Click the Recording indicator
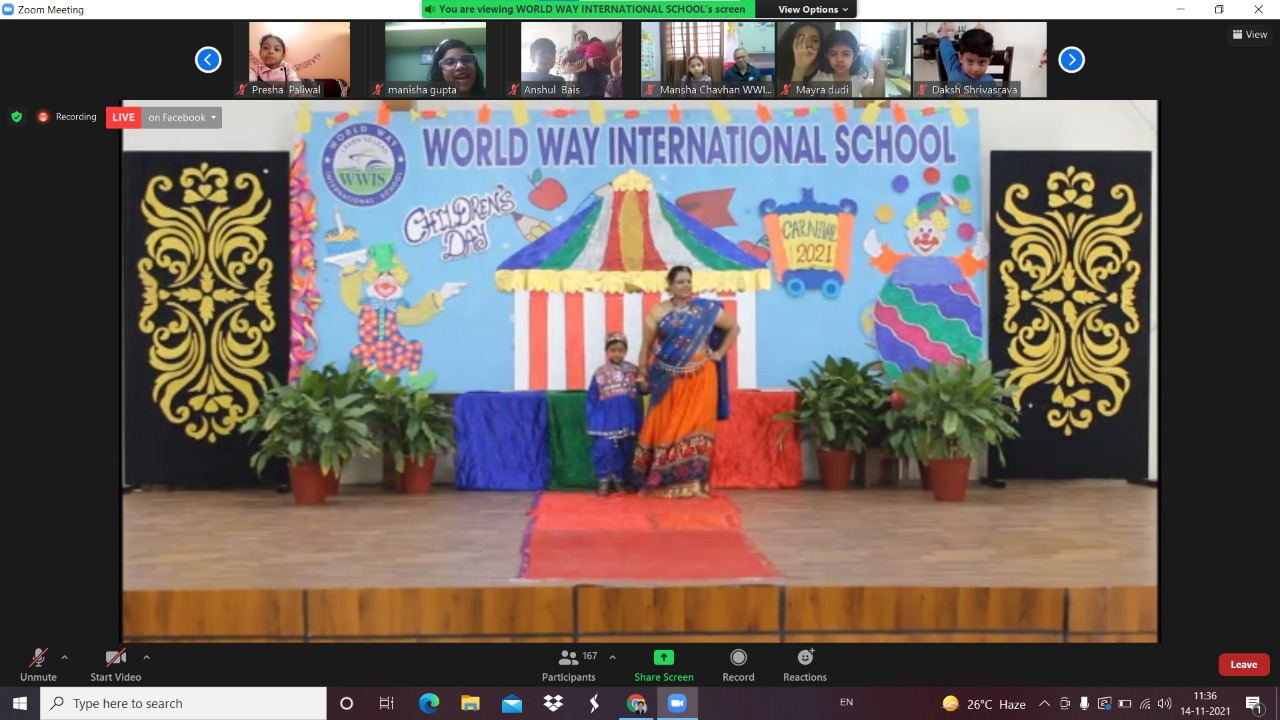 point(67,117)
